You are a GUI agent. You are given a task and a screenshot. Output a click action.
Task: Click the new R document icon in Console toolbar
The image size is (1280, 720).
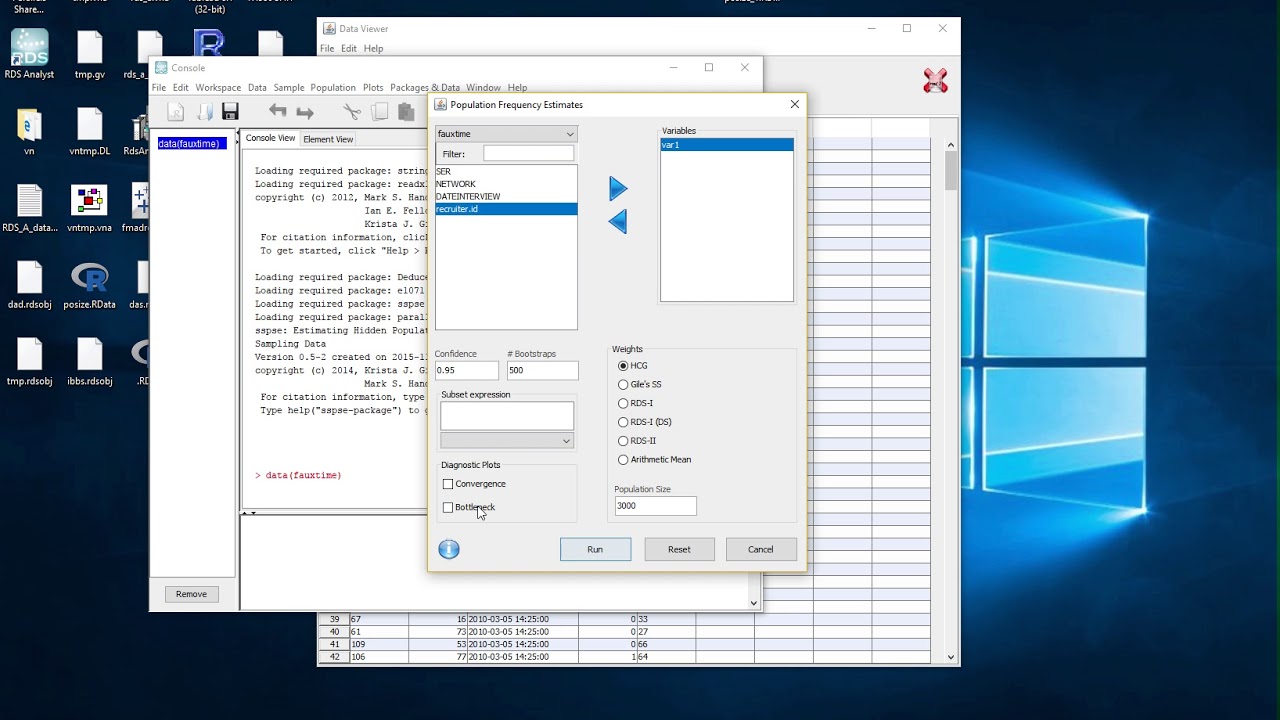click(176, 112)
